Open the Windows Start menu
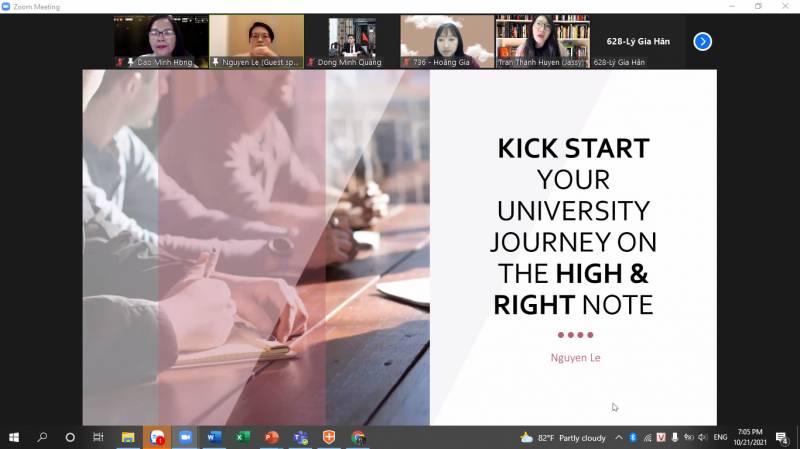Viewport: 800px width, 449px height. coord(14,437)
